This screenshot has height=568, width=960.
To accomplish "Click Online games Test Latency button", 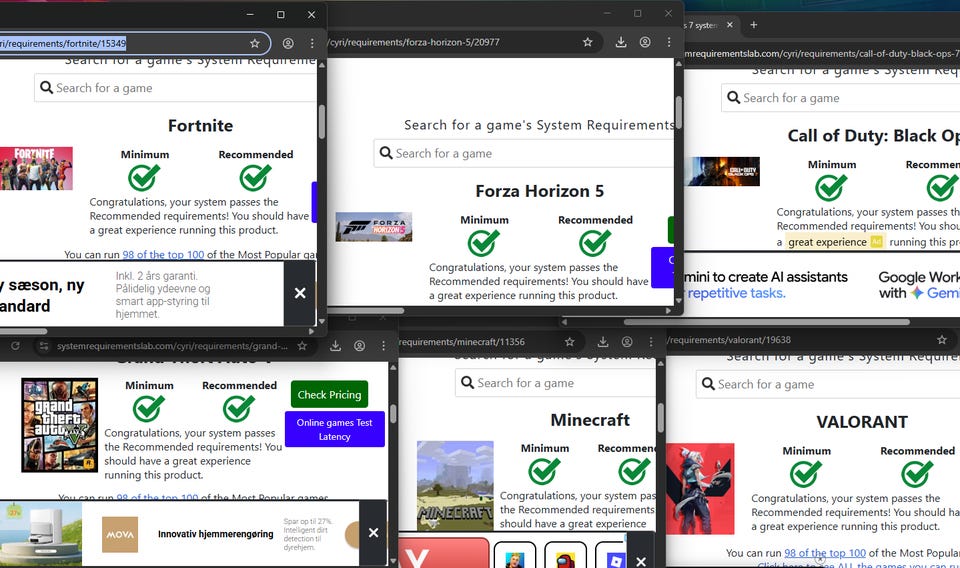I will click(334, 429).
